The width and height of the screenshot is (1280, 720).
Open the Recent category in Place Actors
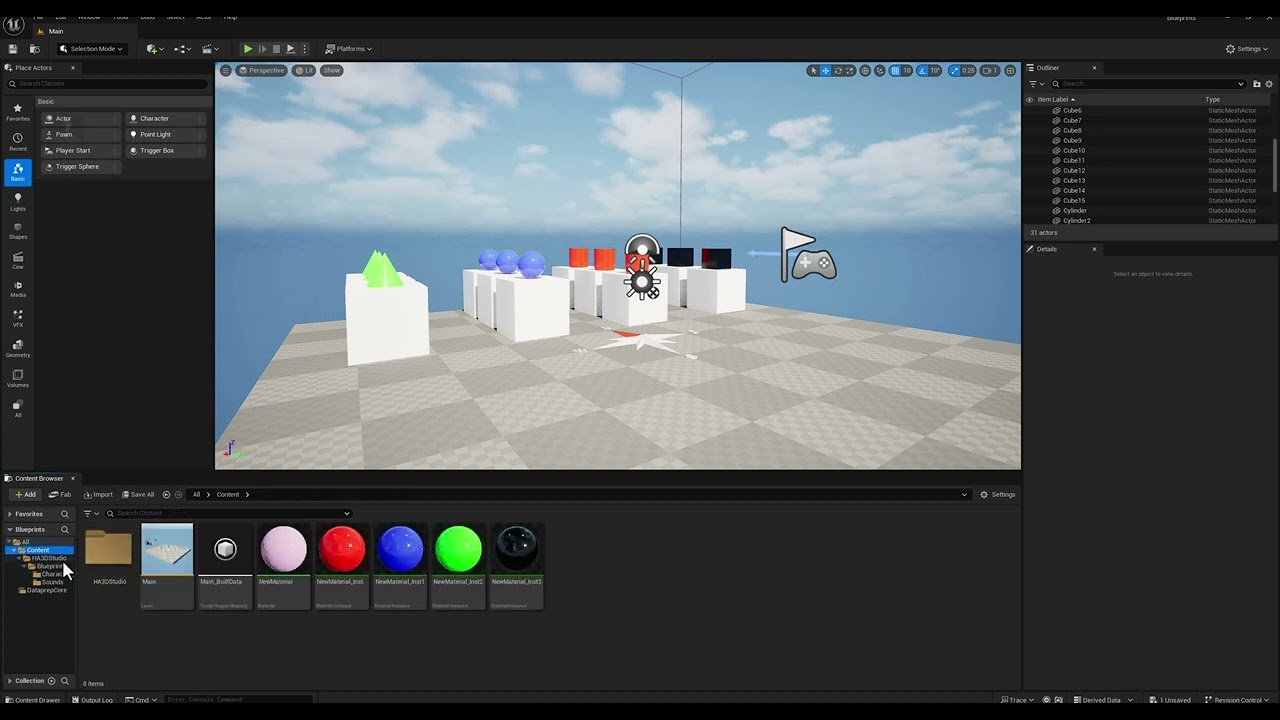tap(18, 142)
